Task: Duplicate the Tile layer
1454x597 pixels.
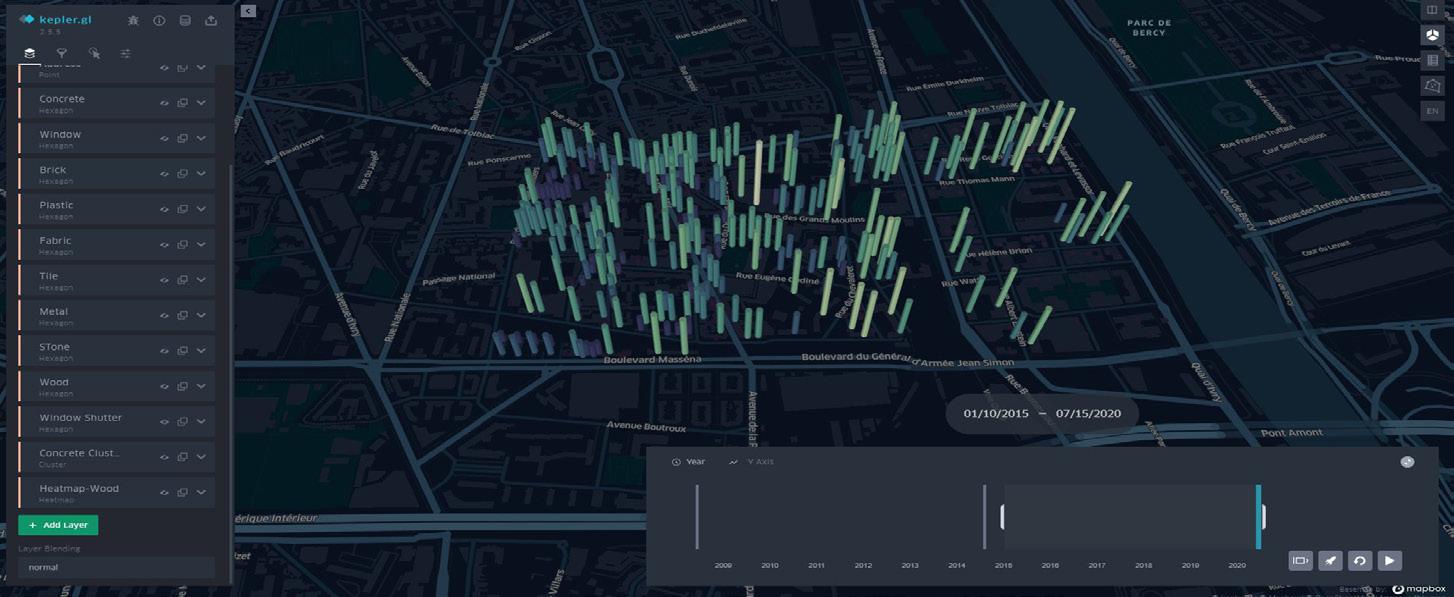Action: point(182,280)
